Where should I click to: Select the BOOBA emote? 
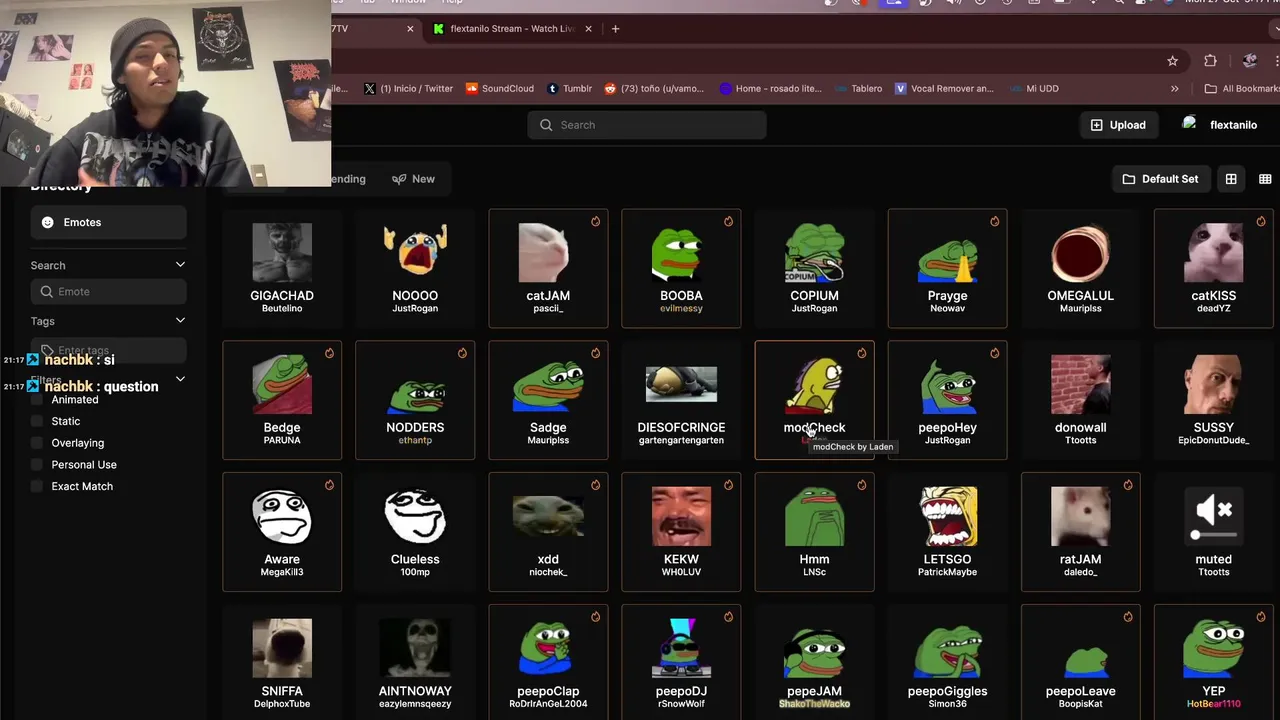(x=681, y=268)
